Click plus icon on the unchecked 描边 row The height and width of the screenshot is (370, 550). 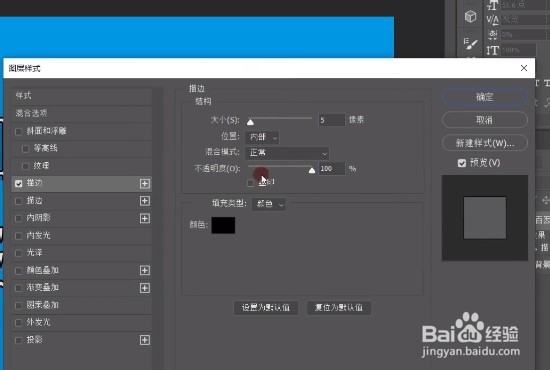coord(145,201)
